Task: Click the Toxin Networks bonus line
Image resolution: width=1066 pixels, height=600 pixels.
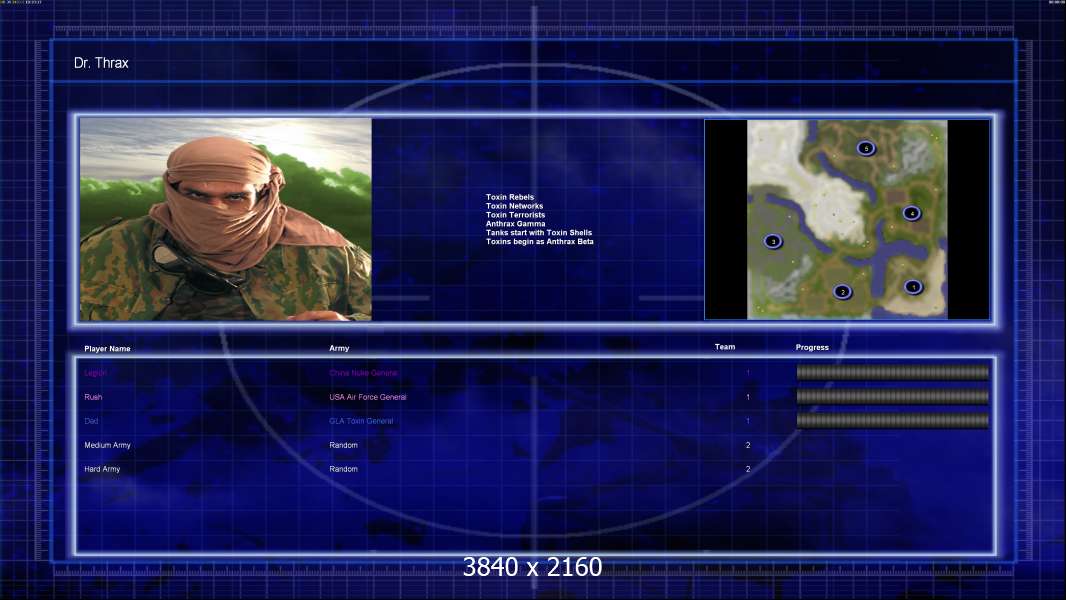Action: tap(515, 206)
